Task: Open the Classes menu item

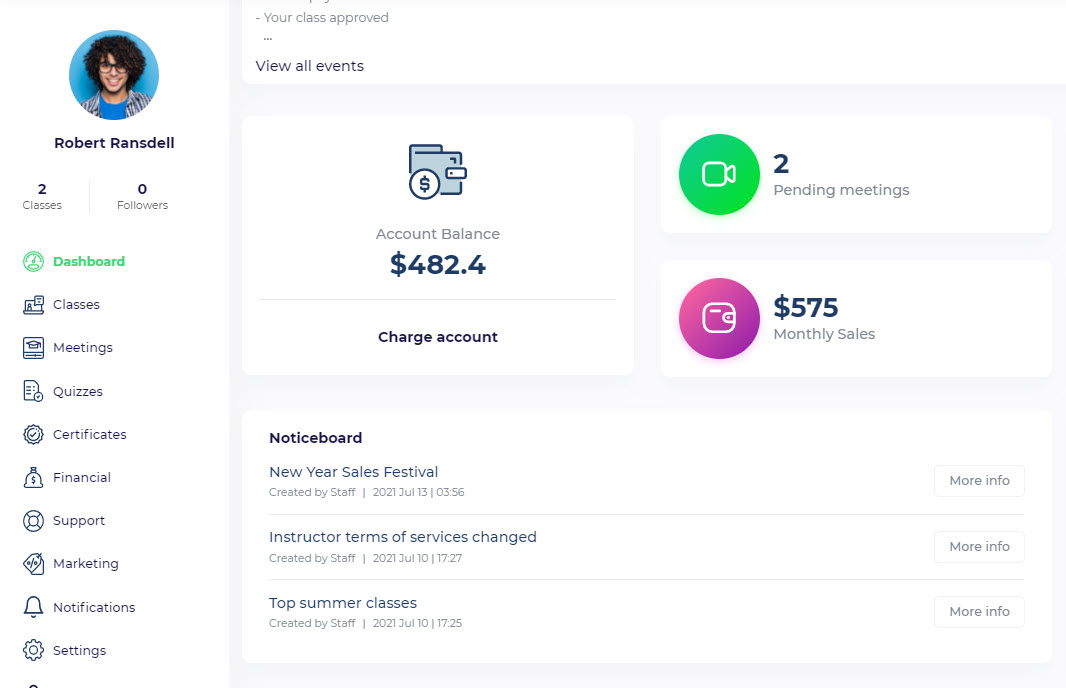Action: pyautogui.click(x=76, y=305)
